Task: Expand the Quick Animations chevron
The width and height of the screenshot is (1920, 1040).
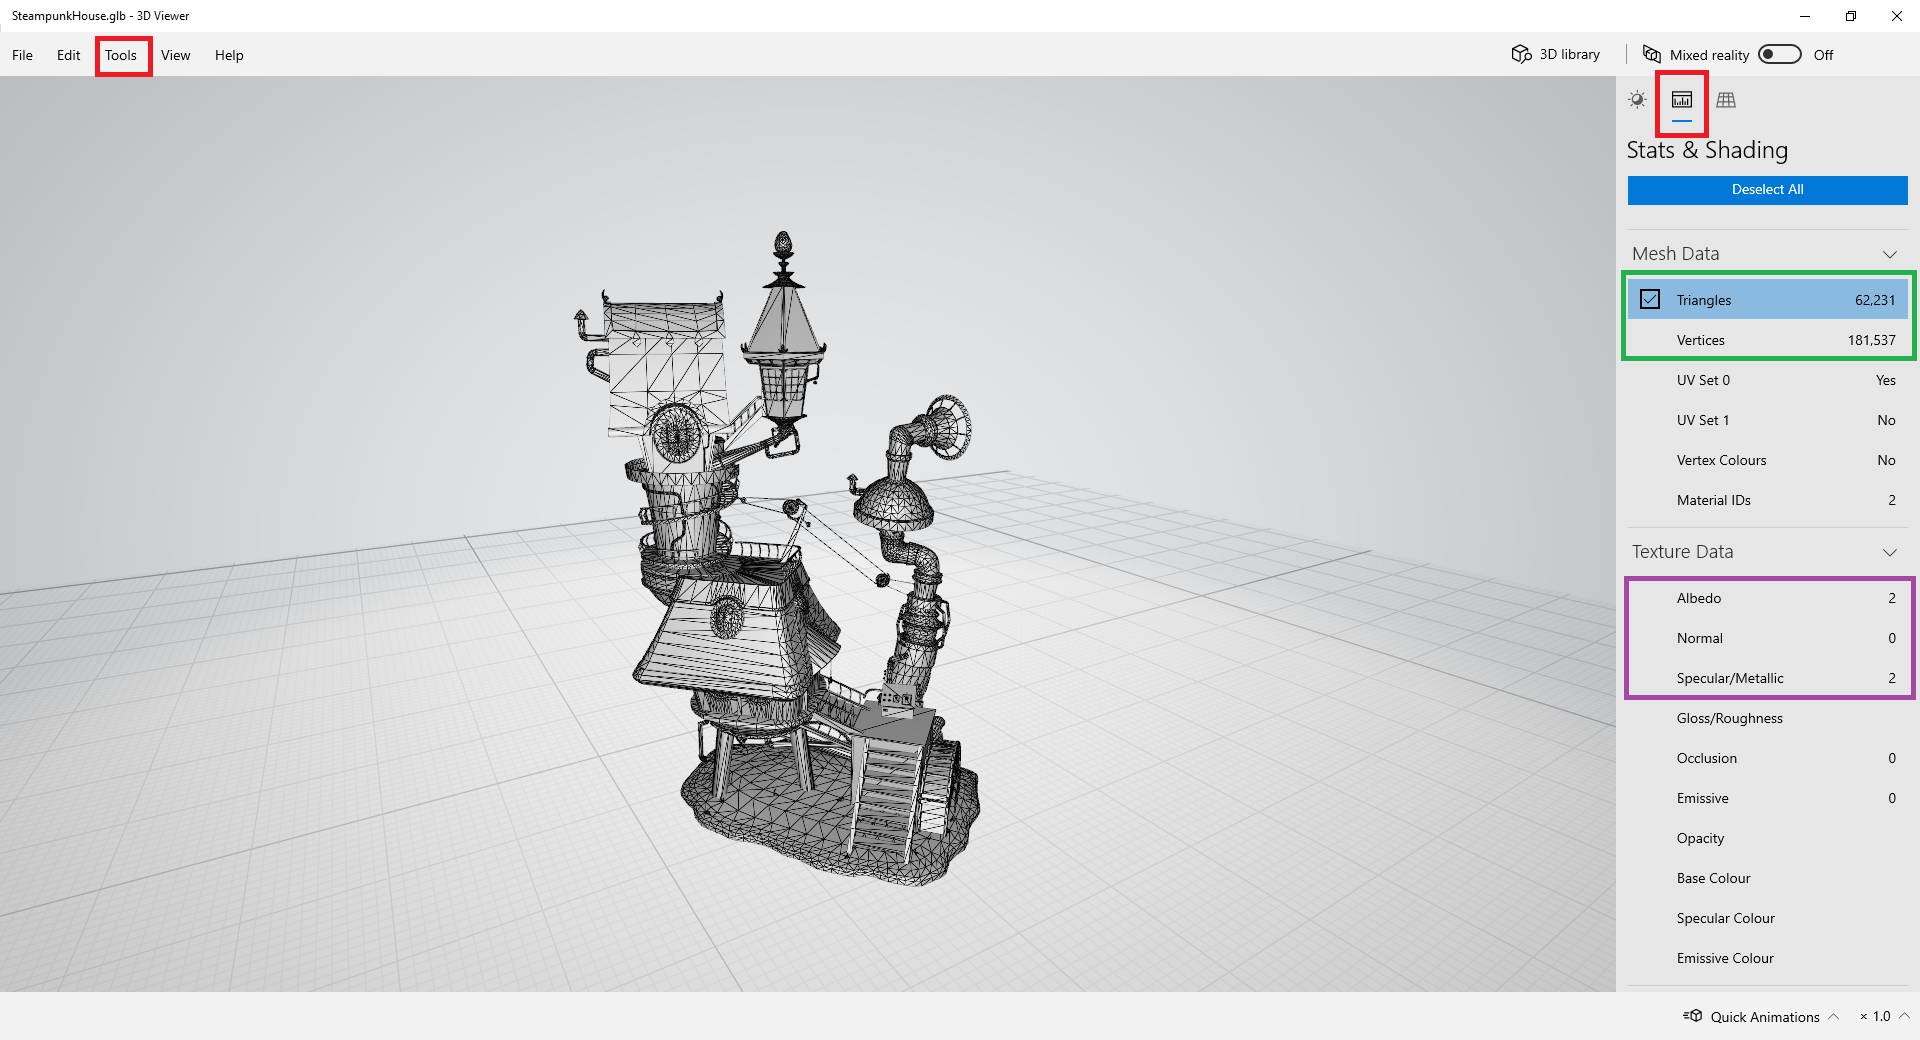Action: (1833, 1016)
